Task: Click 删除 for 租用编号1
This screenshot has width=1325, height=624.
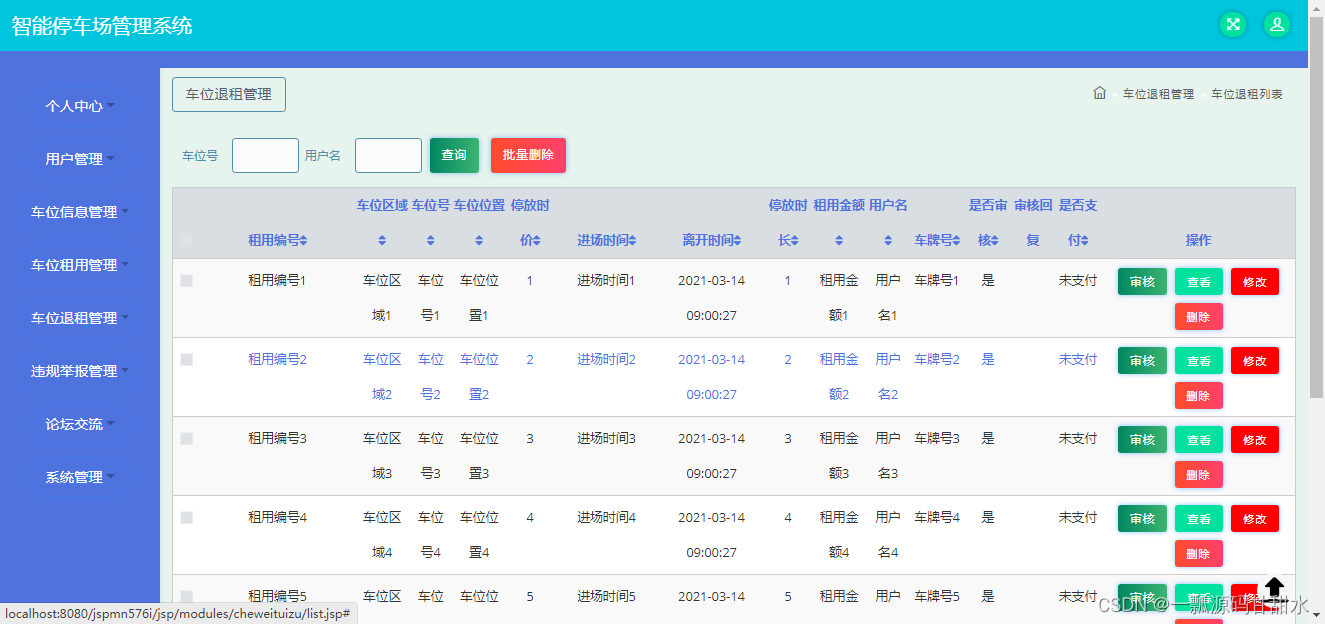Action: coord(1199,317)
